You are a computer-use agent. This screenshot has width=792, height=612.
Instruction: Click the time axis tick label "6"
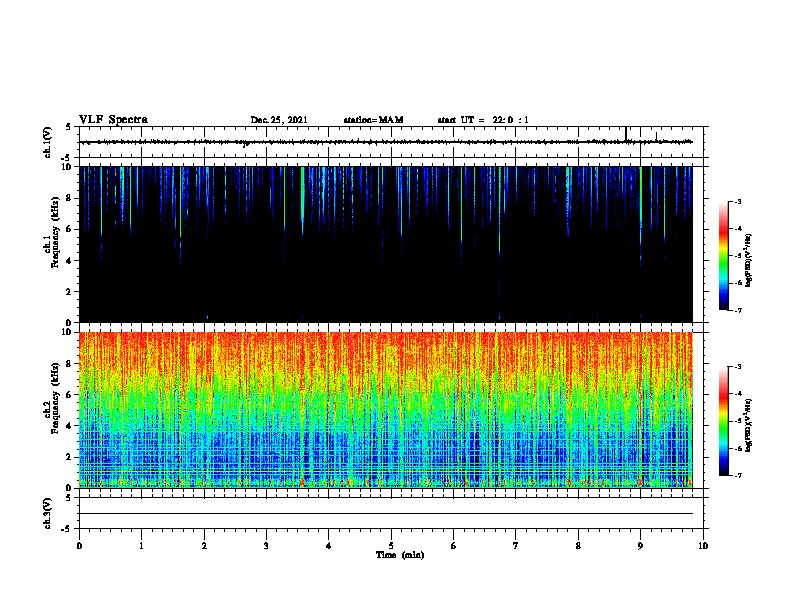pos(454,546)
